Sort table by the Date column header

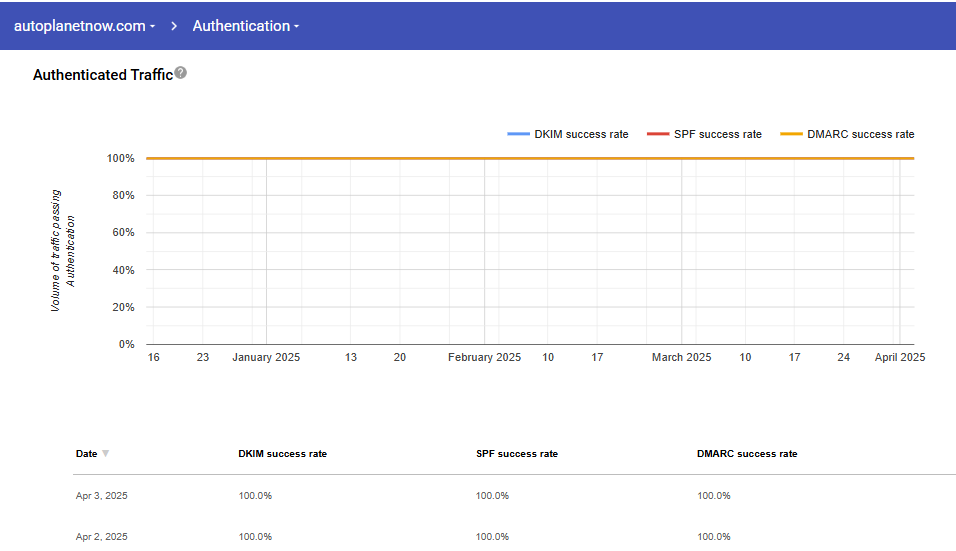[87, 454]
